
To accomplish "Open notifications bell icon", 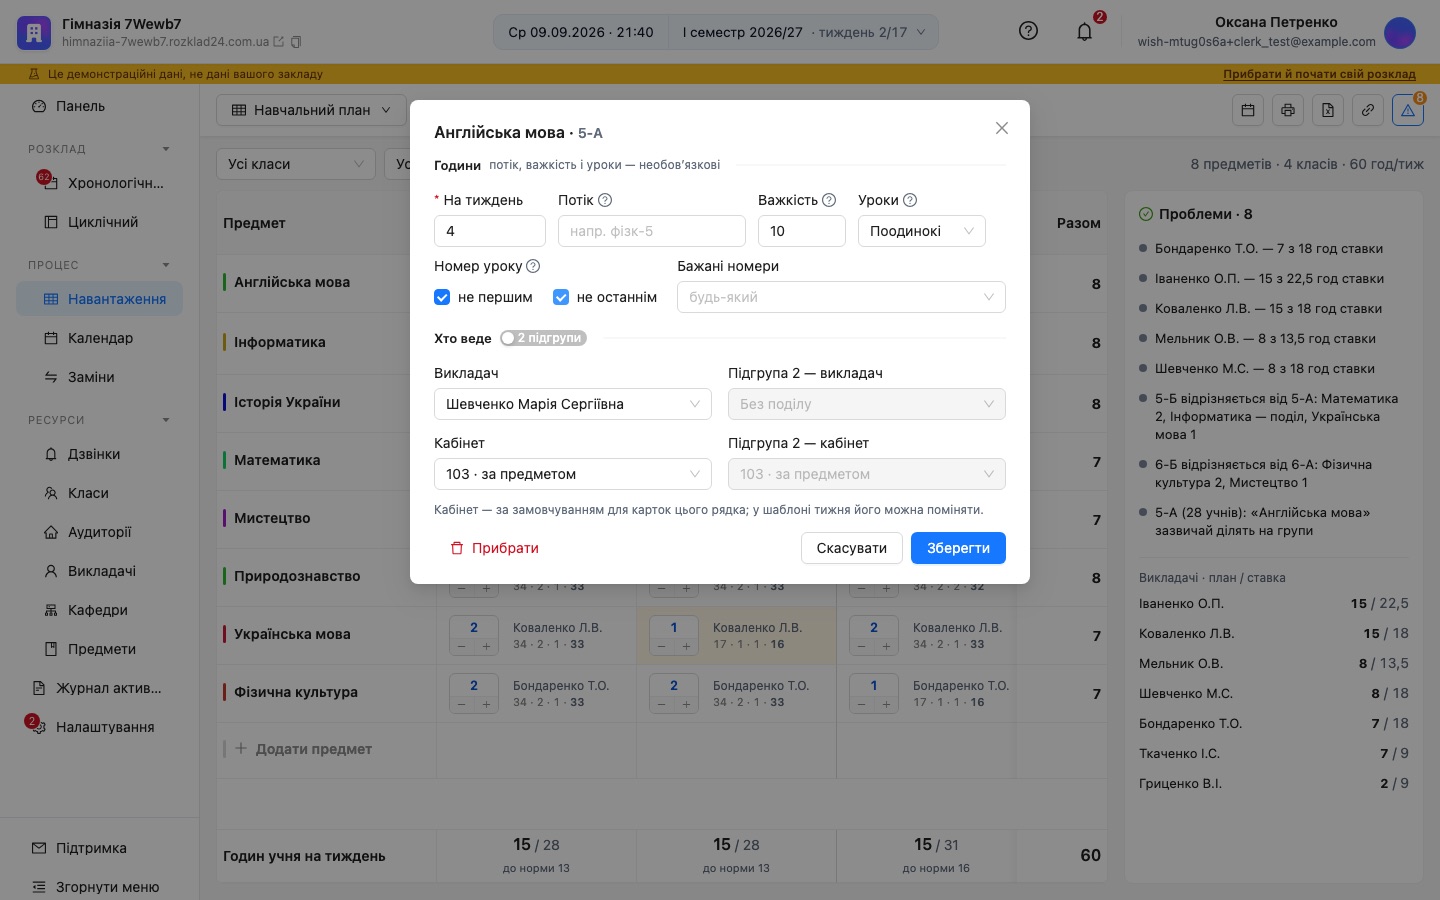I will pos(1084,32).
